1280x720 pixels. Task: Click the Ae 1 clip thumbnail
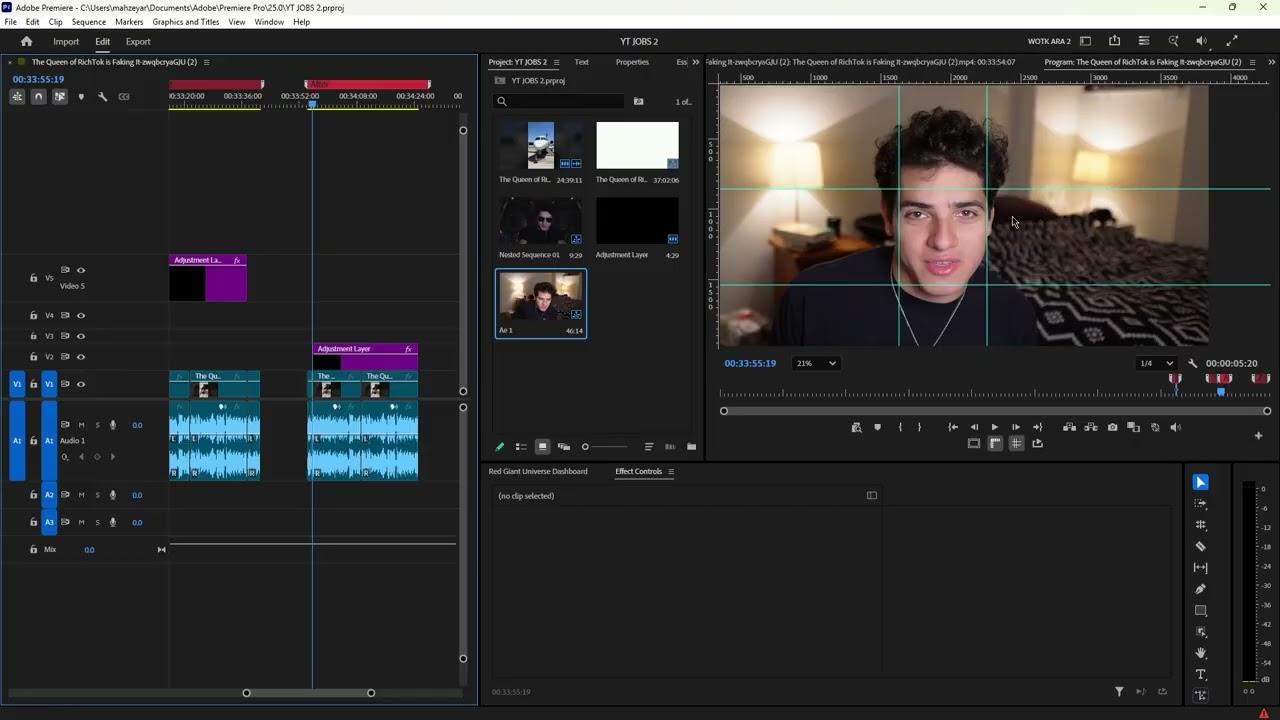click(541, 297)
